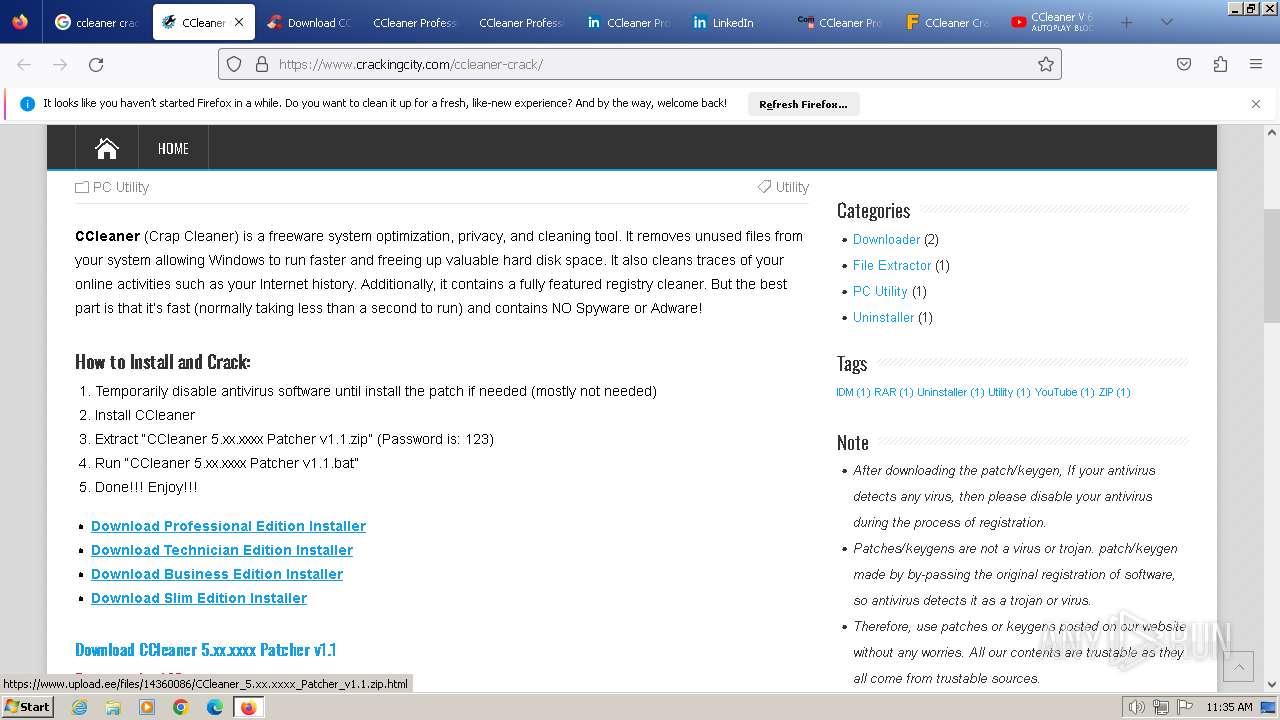Open Download Technician Edition Installer link
This screenshot has height=720, width=1280.
pyautogui.click(x=222, y=550)
